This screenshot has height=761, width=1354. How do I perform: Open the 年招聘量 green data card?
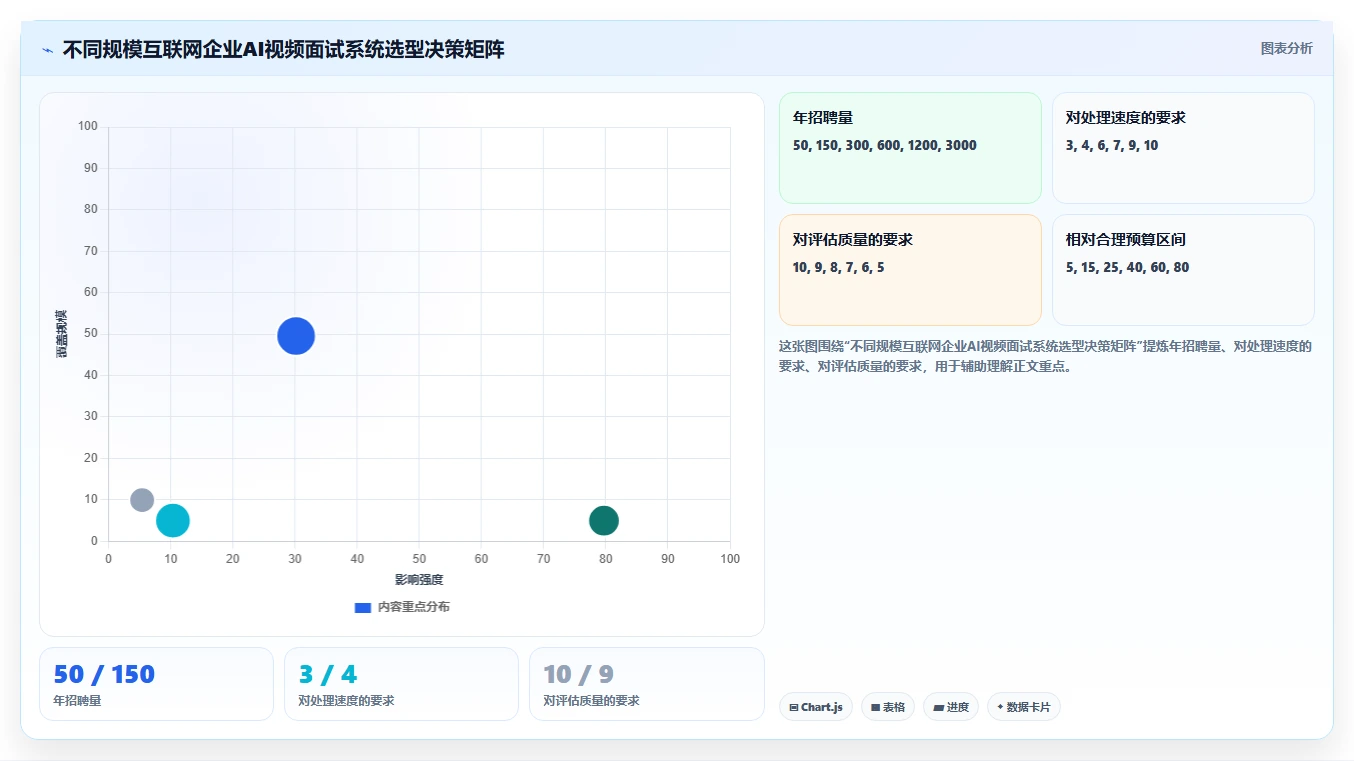[910, 148]
